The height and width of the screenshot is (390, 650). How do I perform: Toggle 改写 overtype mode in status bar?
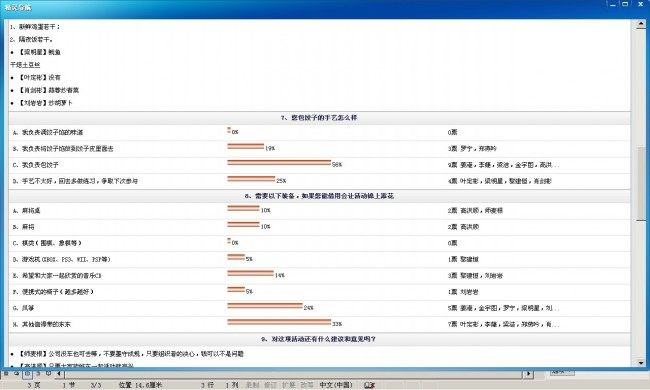tap(307, 385)
